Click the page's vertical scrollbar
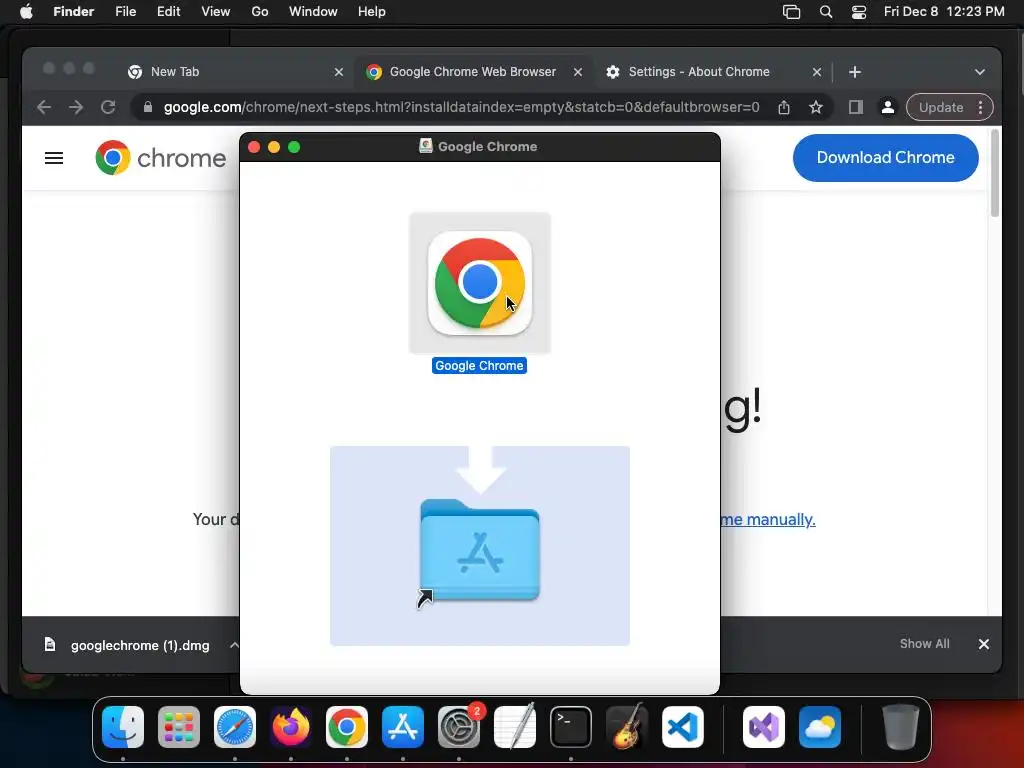 [x=995, y=172]
